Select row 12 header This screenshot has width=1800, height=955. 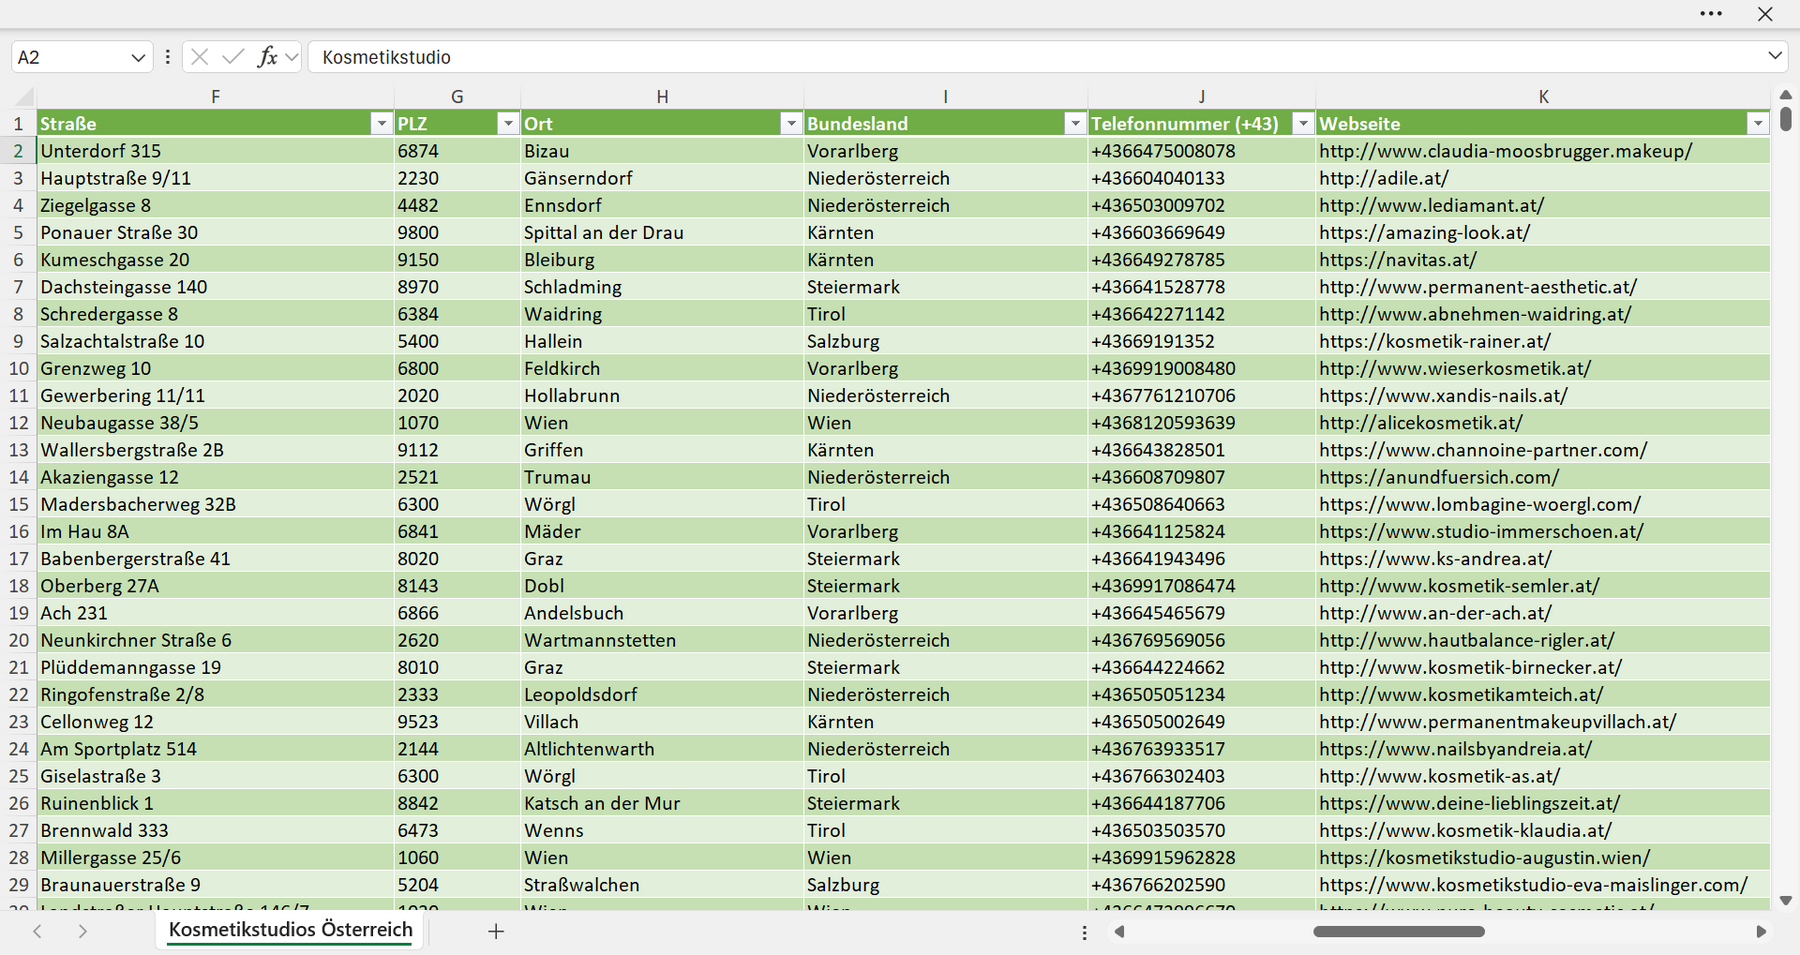(18, 423)
